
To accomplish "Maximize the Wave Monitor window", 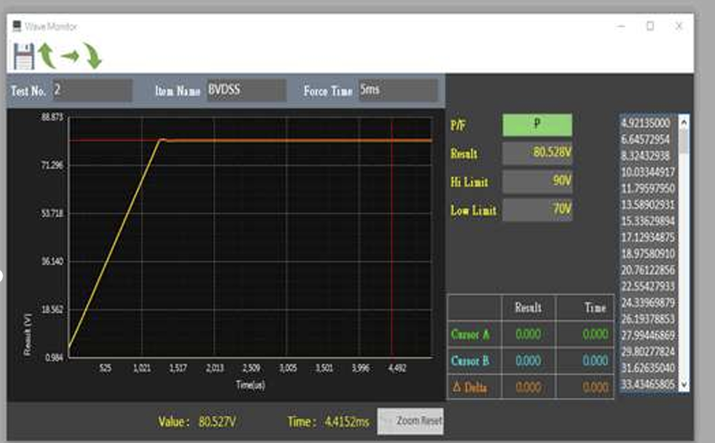I will pos(650,26).
